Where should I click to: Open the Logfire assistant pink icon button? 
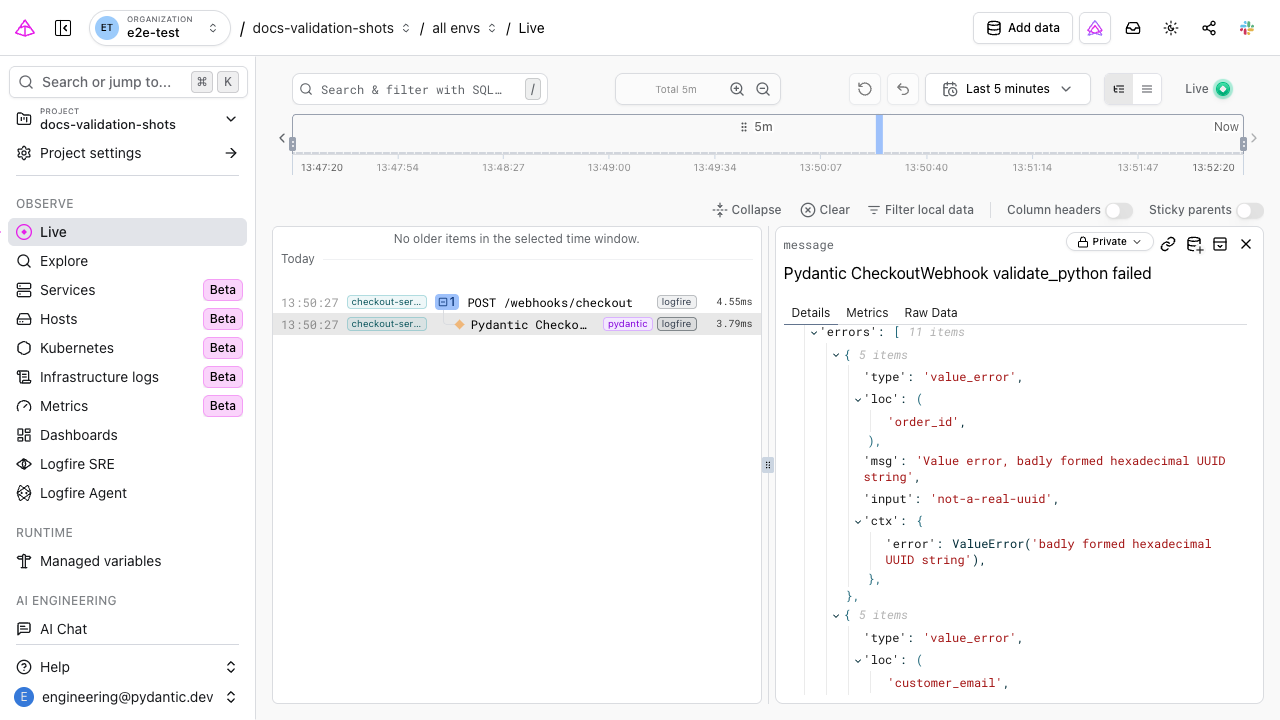point(1095,28)
